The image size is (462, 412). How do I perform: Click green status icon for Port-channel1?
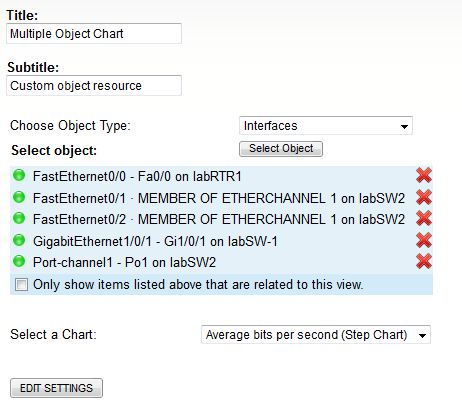tap(19, 261)
